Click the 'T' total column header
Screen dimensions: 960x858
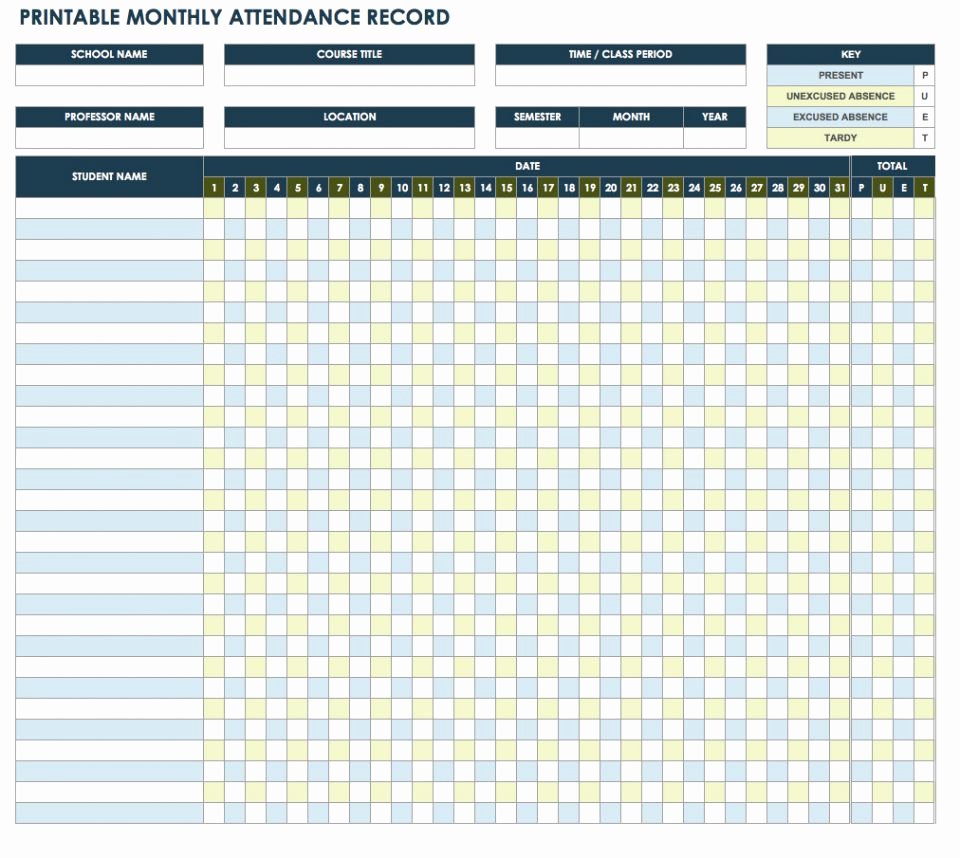tap(924, 187)
